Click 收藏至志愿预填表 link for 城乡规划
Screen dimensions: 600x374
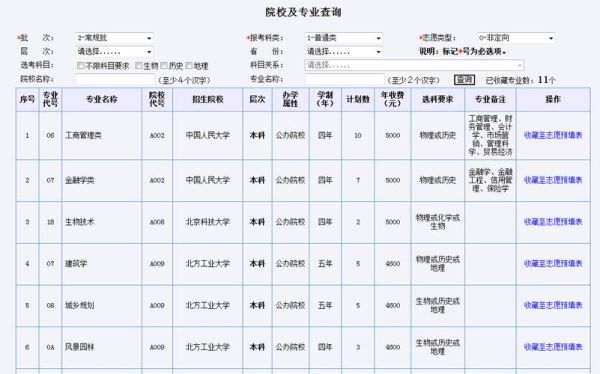[553, 305]
